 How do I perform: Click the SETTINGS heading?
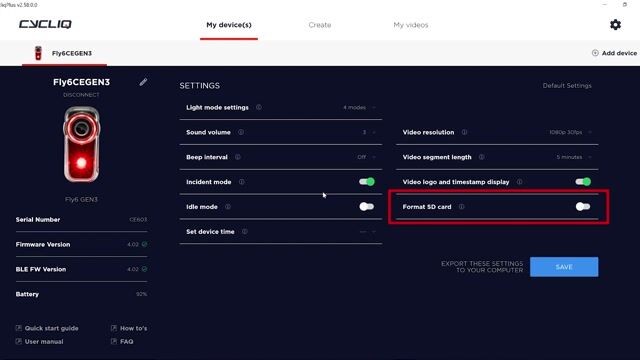point(200,86)
